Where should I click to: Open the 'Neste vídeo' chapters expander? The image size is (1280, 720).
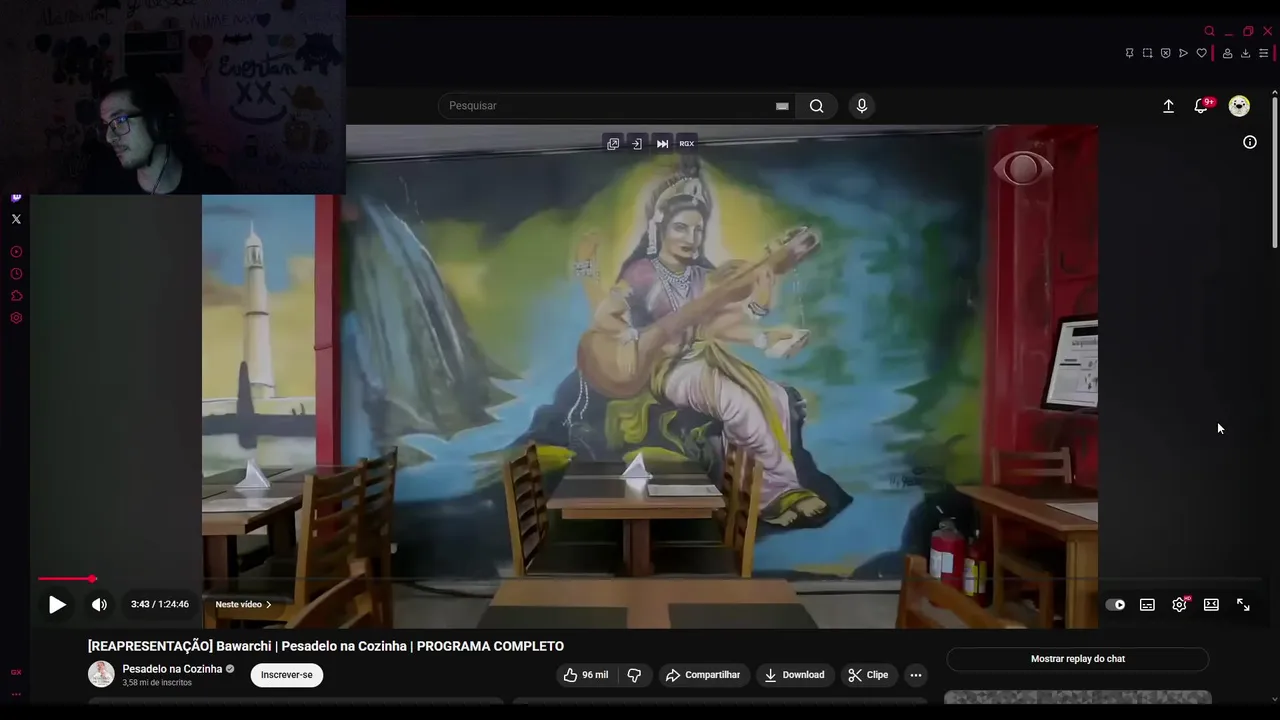click(243, 605)
